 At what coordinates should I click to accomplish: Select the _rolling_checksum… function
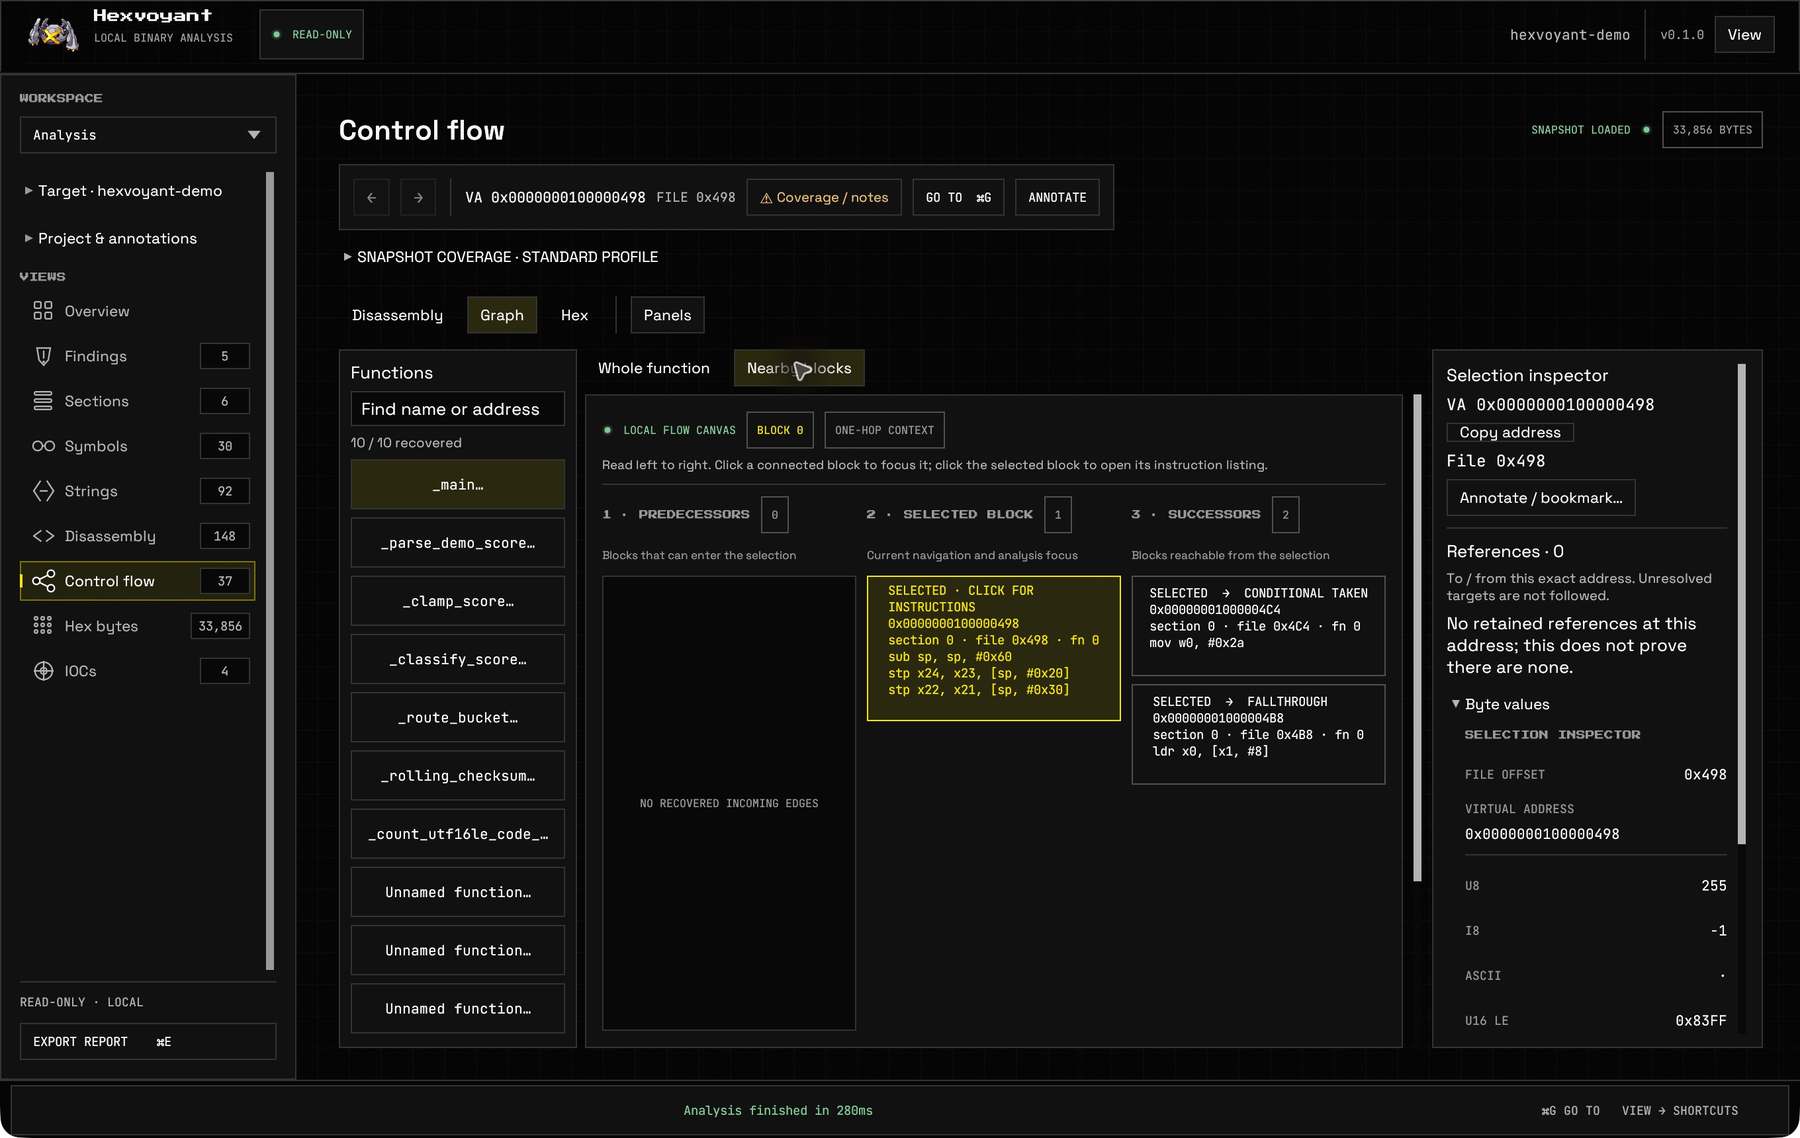pos(458,776)
